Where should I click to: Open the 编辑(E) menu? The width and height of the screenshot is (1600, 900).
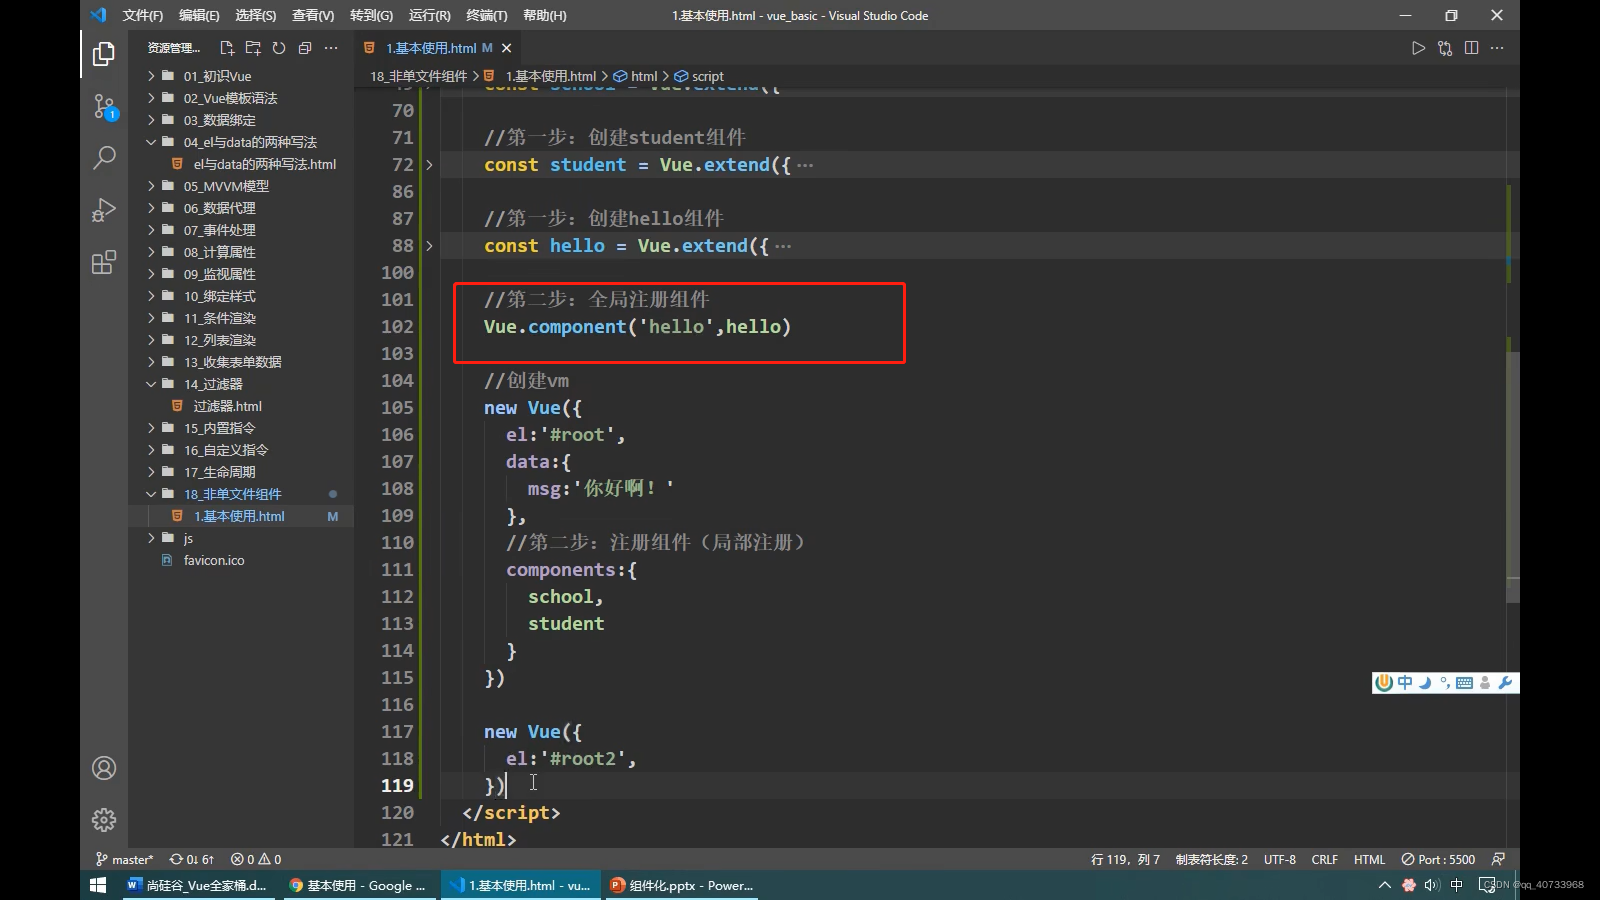point(199,15)
